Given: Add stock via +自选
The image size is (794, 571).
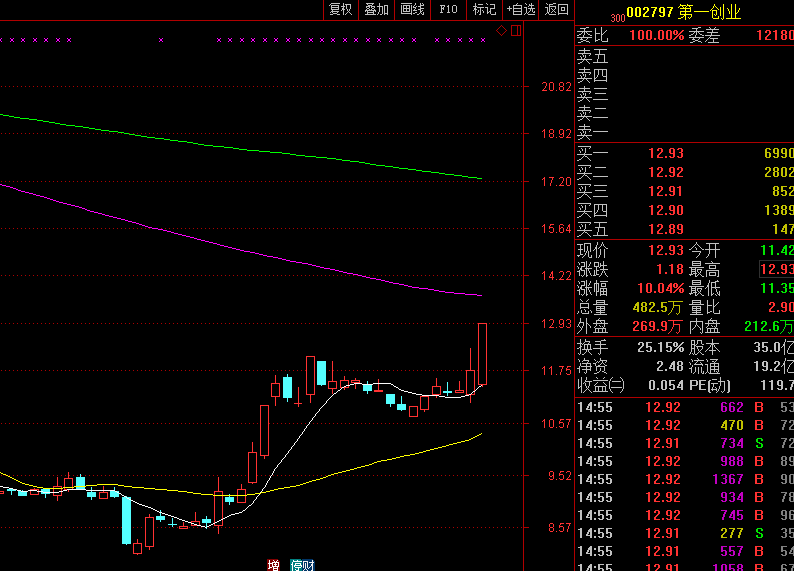Looking at the screenshot, I should (521, 10).
